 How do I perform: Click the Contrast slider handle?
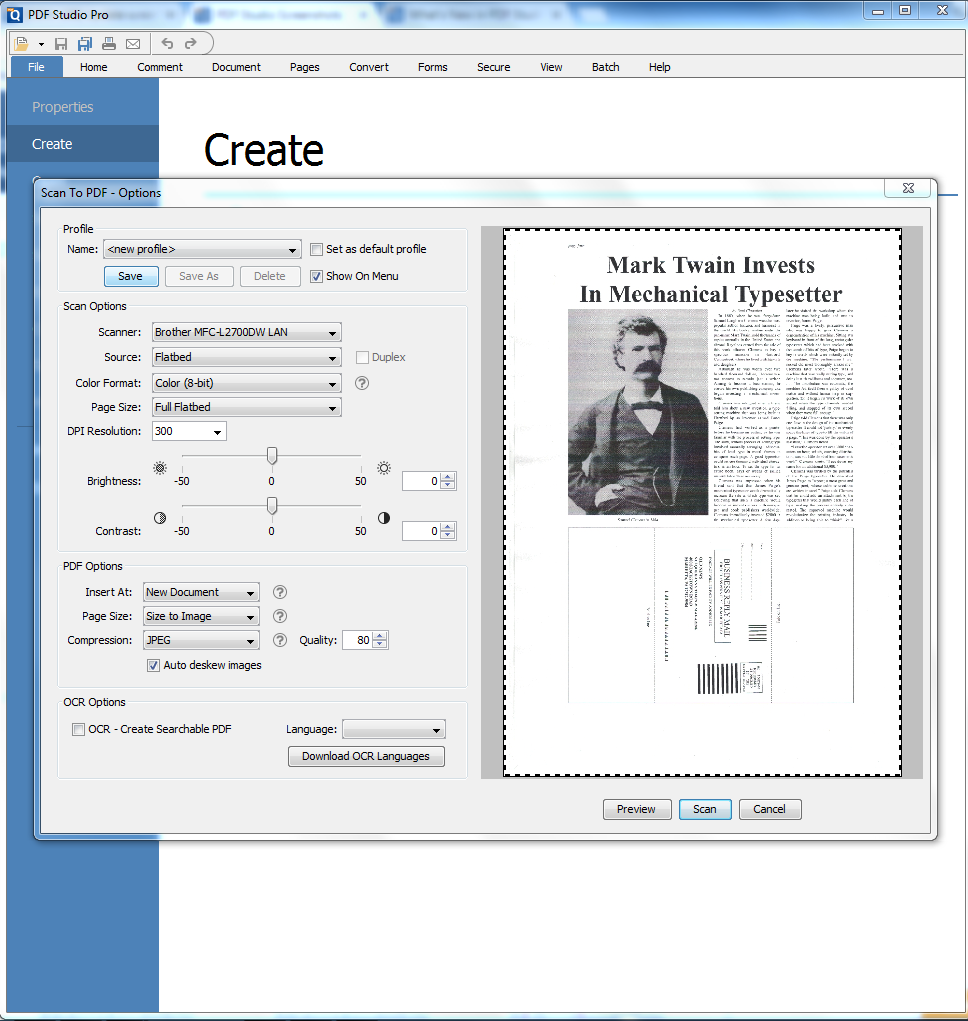coord(272,506)
